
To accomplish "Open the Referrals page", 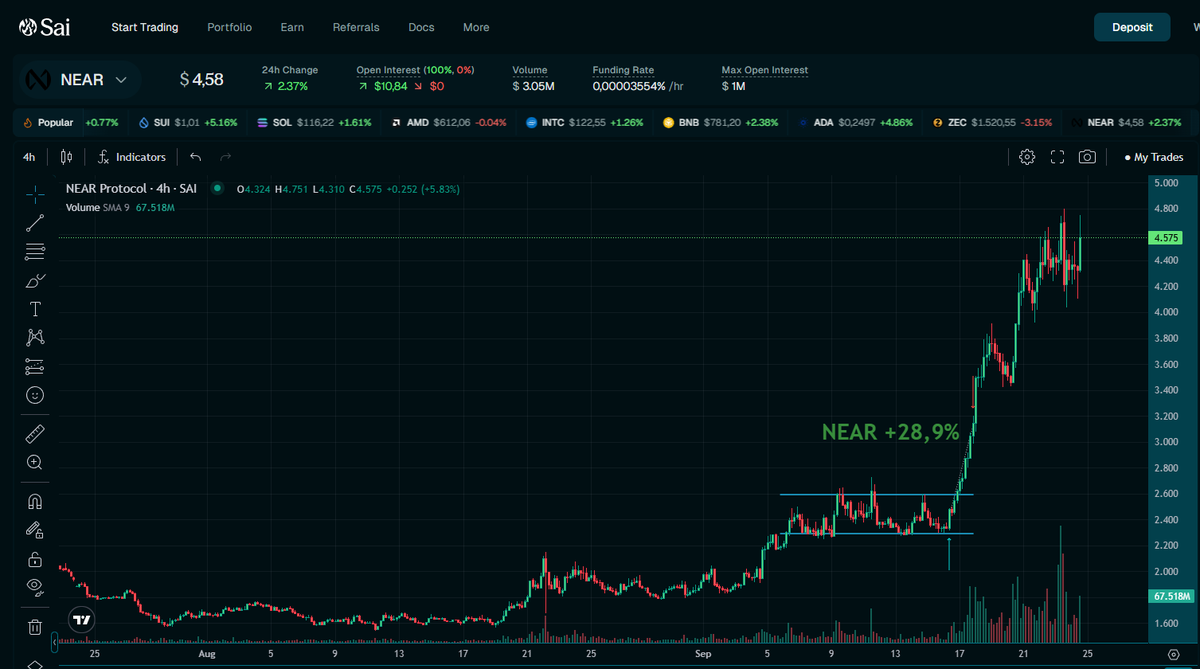I will tap(356, 27).
